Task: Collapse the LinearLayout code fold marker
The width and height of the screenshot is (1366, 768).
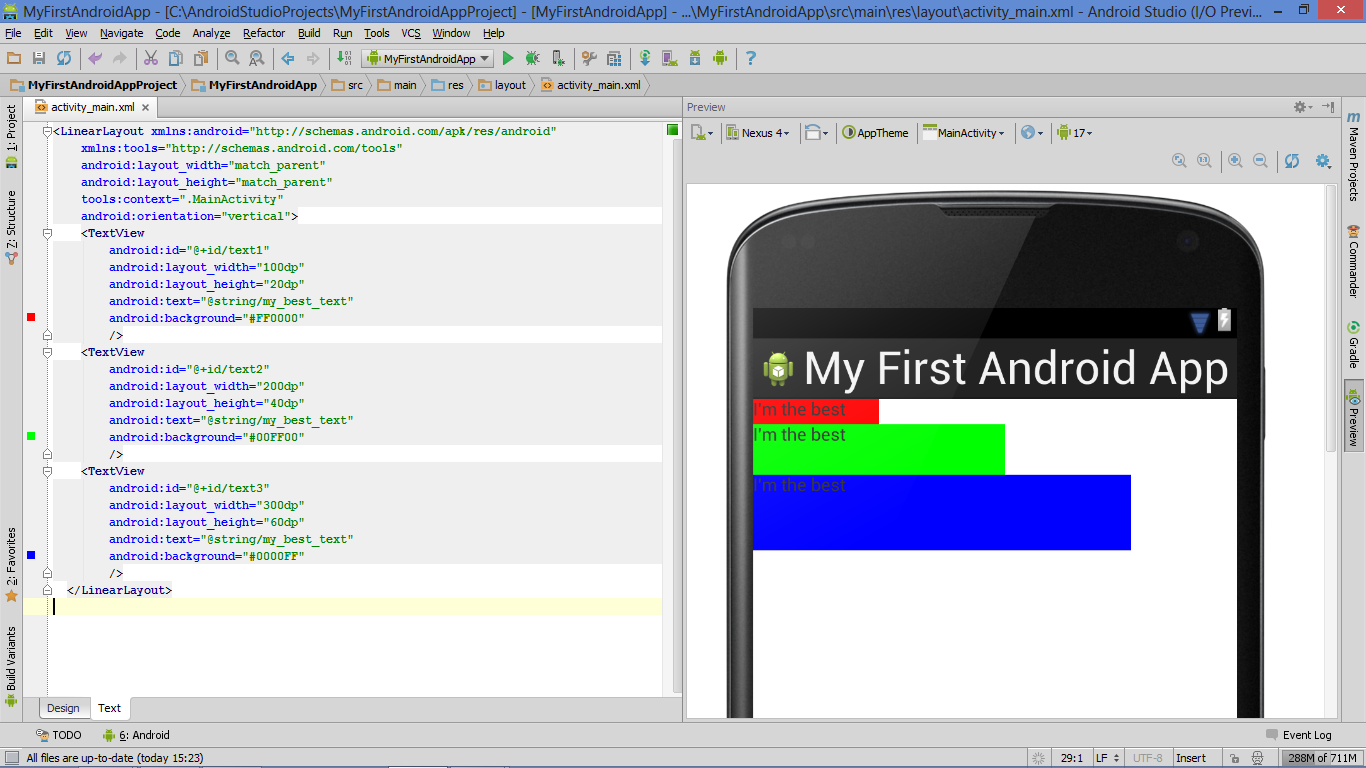Action: point(47,131)
